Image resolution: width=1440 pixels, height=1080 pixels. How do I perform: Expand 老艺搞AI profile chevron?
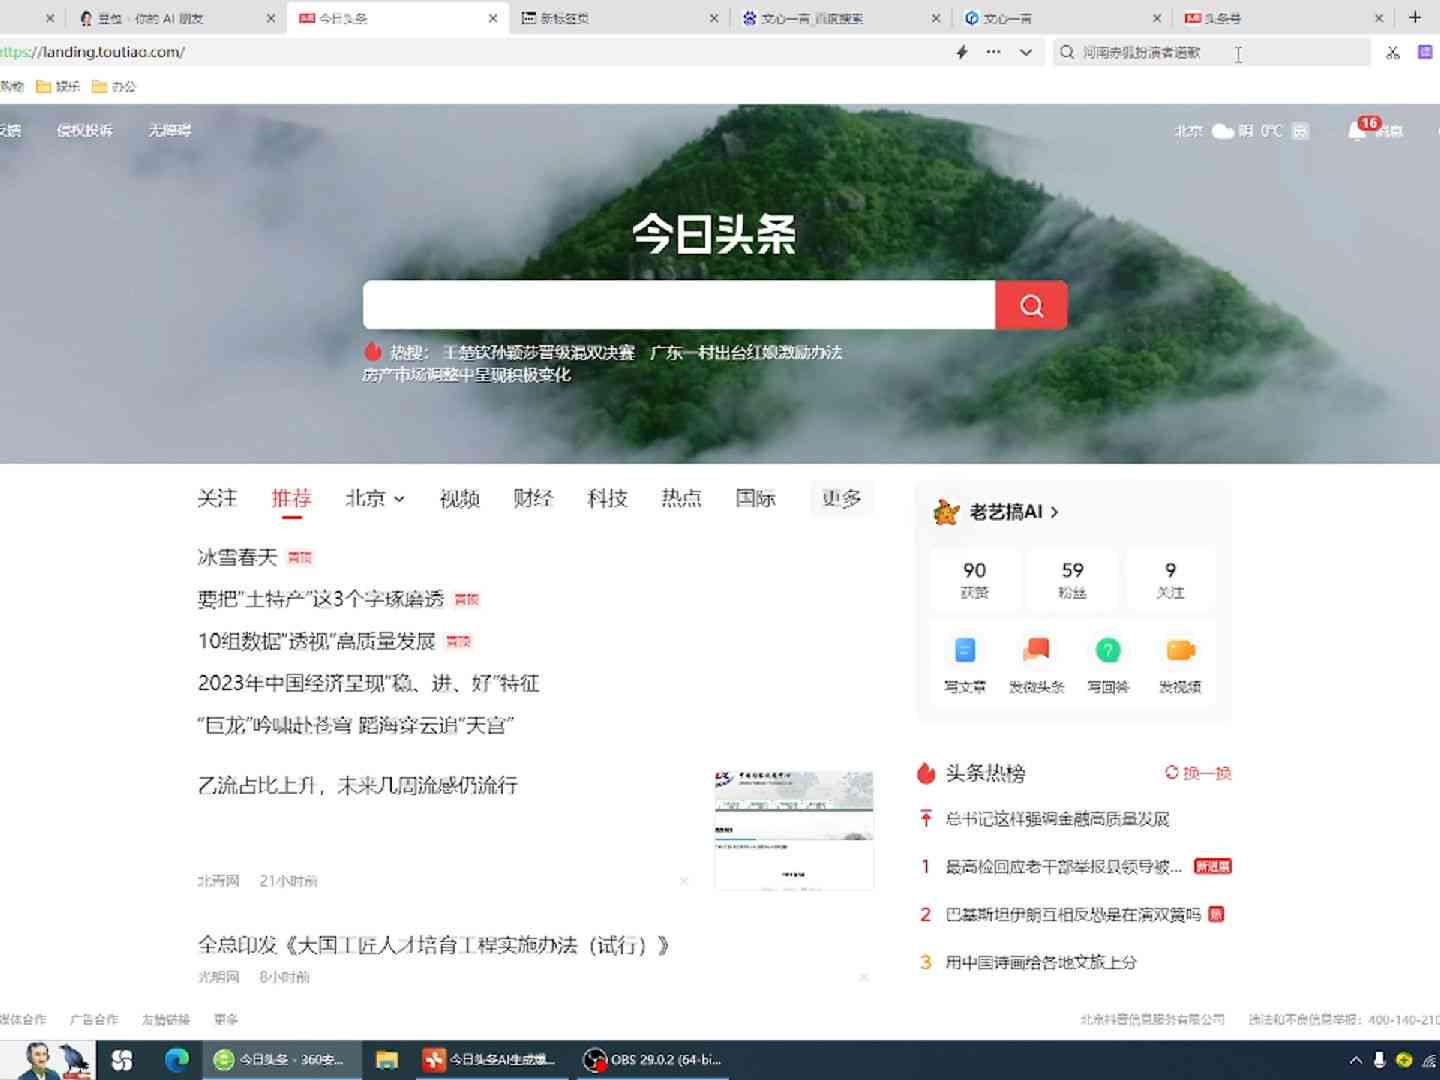pos(1054,512)
